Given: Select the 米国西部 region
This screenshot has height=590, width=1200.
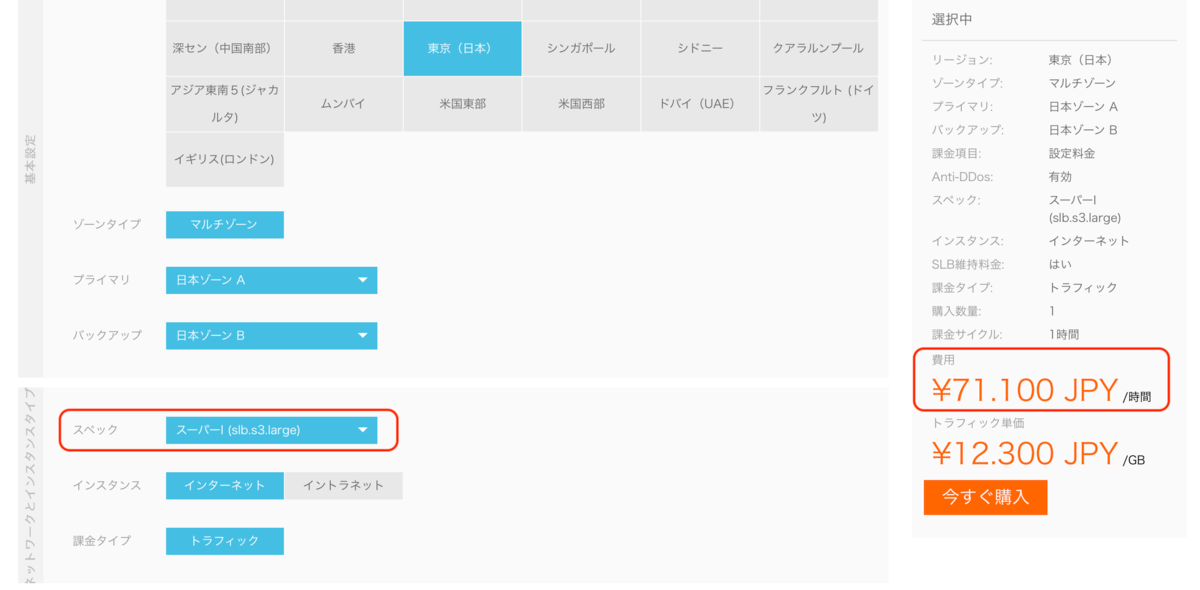Looking at the screenshot, I should 581,103.
